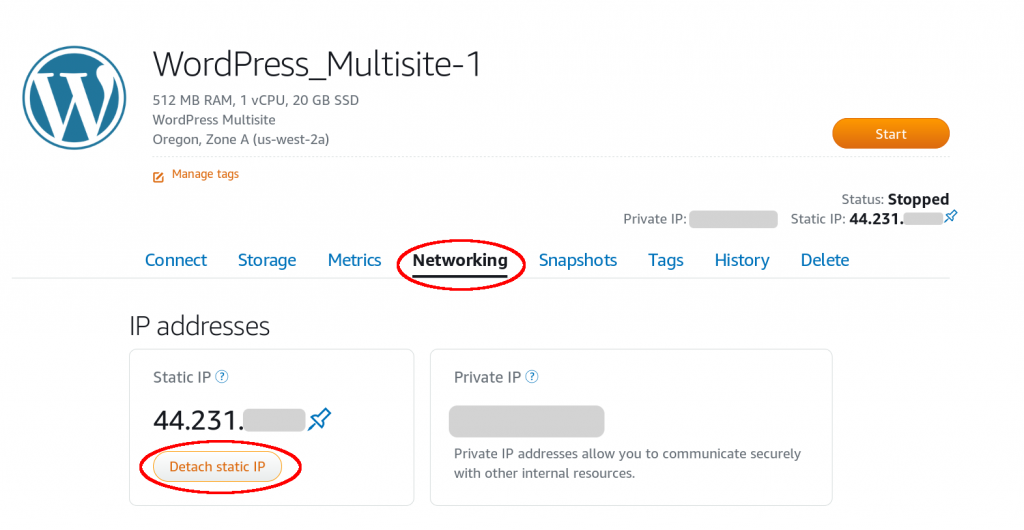Click the pin icon beside header Static IP
The image size is (1024, 530).
(x=951, y=216)
